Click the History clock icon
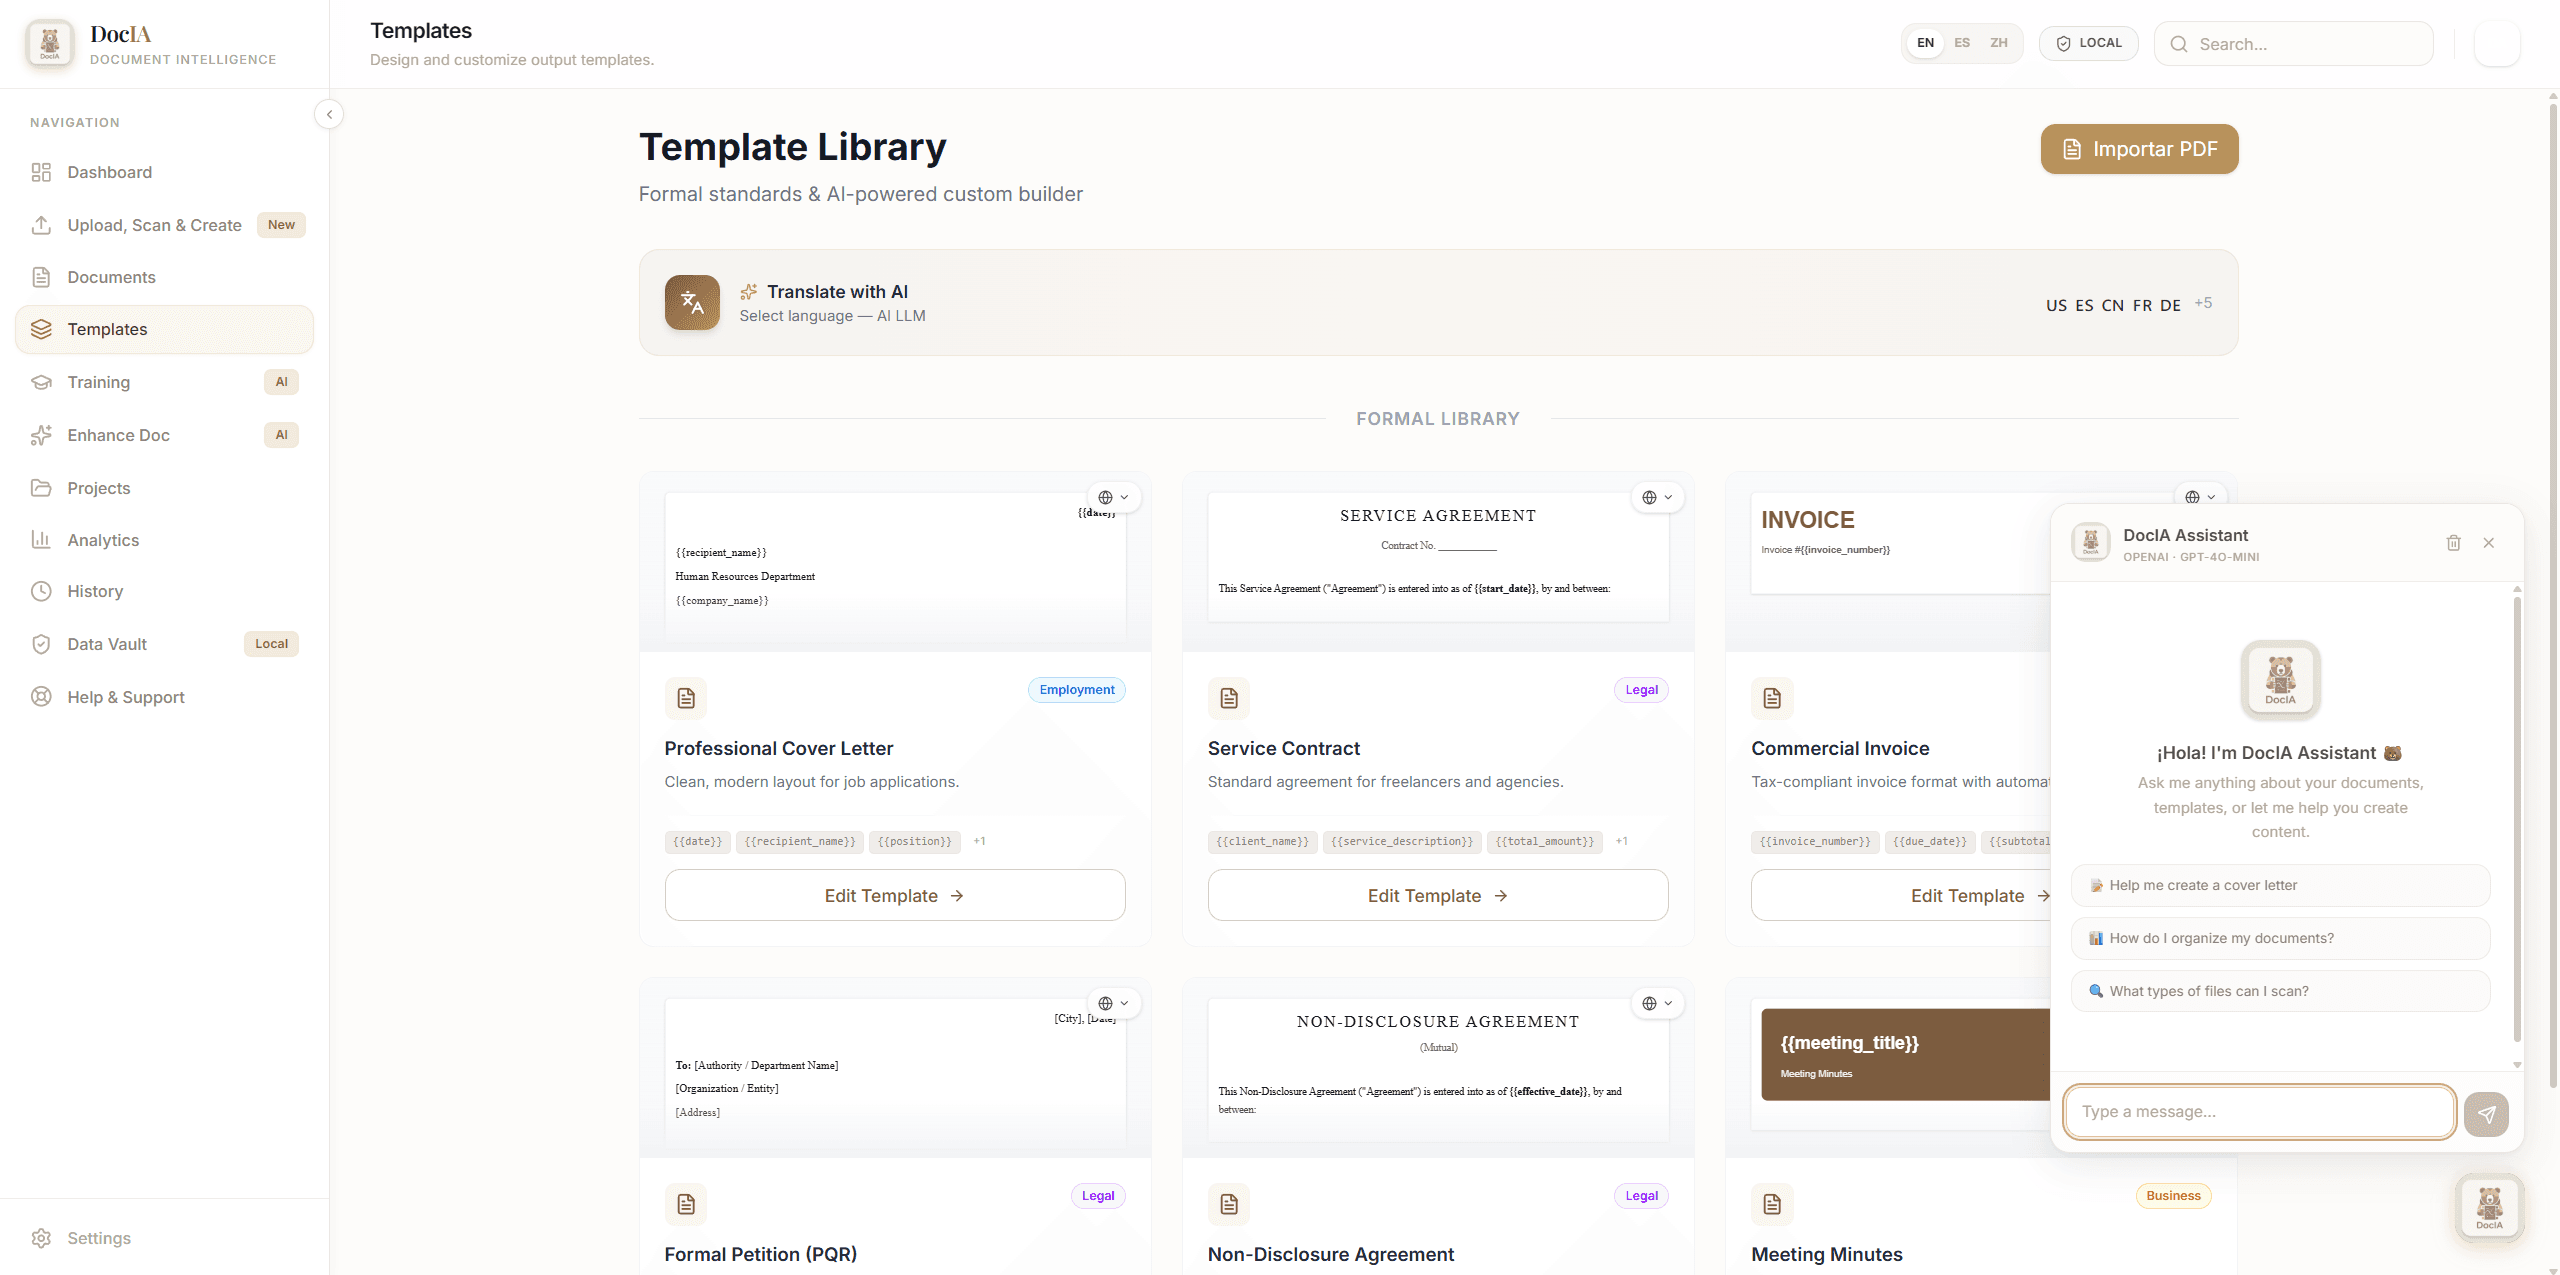Viewport: 2560px width, 1275px height. click(x=41, y=591)
